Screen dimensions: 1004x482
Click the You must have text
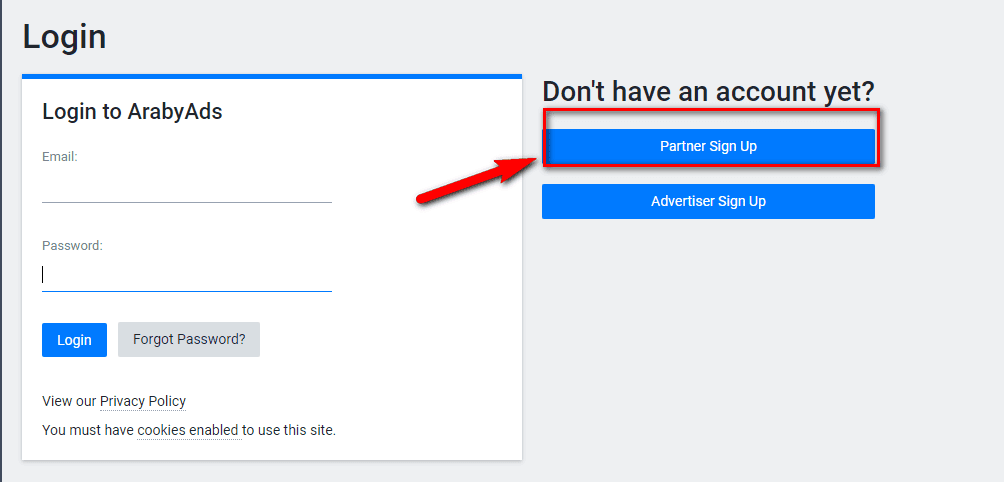pos(88,430)
